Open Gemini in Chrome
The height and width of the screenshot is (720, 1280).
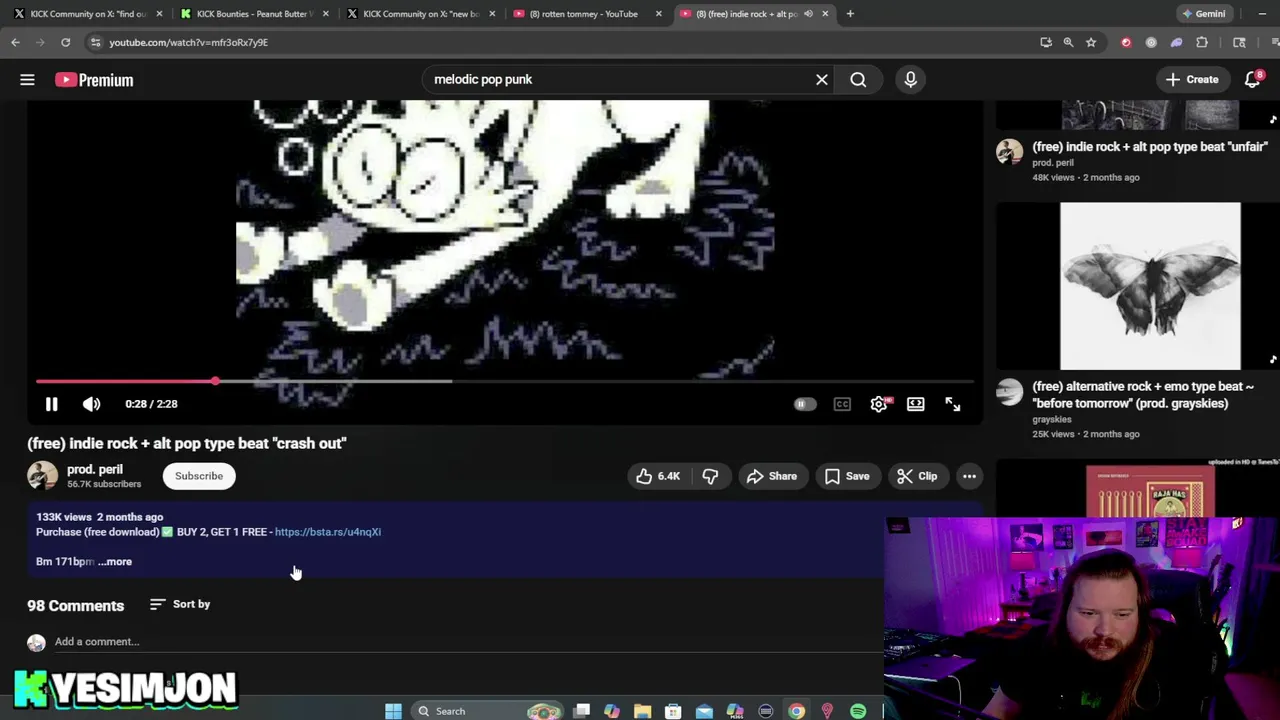tap(1204, 14)
